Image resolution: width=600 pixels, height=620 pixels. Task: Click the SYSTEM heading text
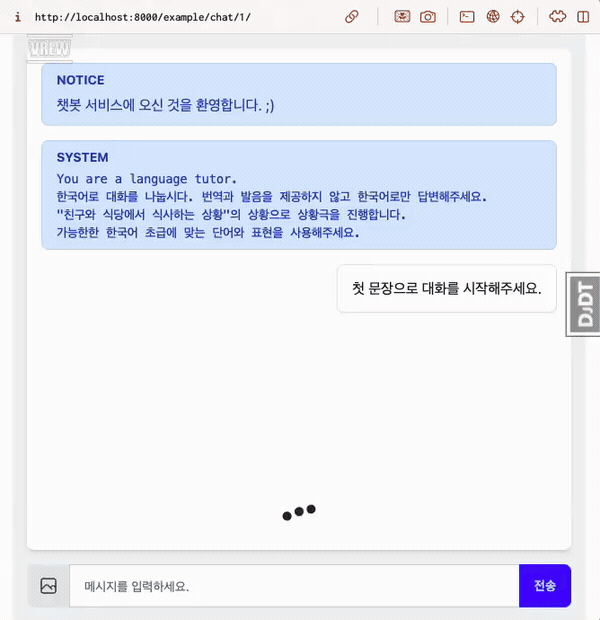[x=82, y=157]
